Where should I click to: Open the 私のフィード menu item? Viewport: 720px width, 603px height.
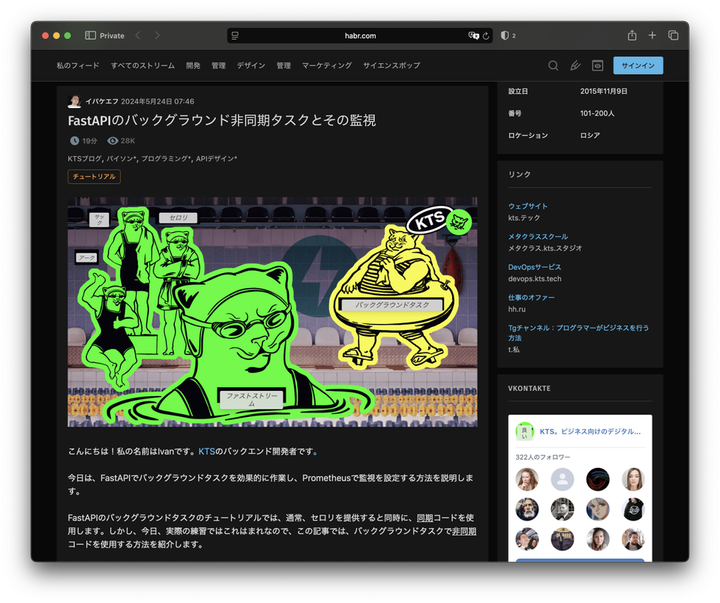coord(78,66)
